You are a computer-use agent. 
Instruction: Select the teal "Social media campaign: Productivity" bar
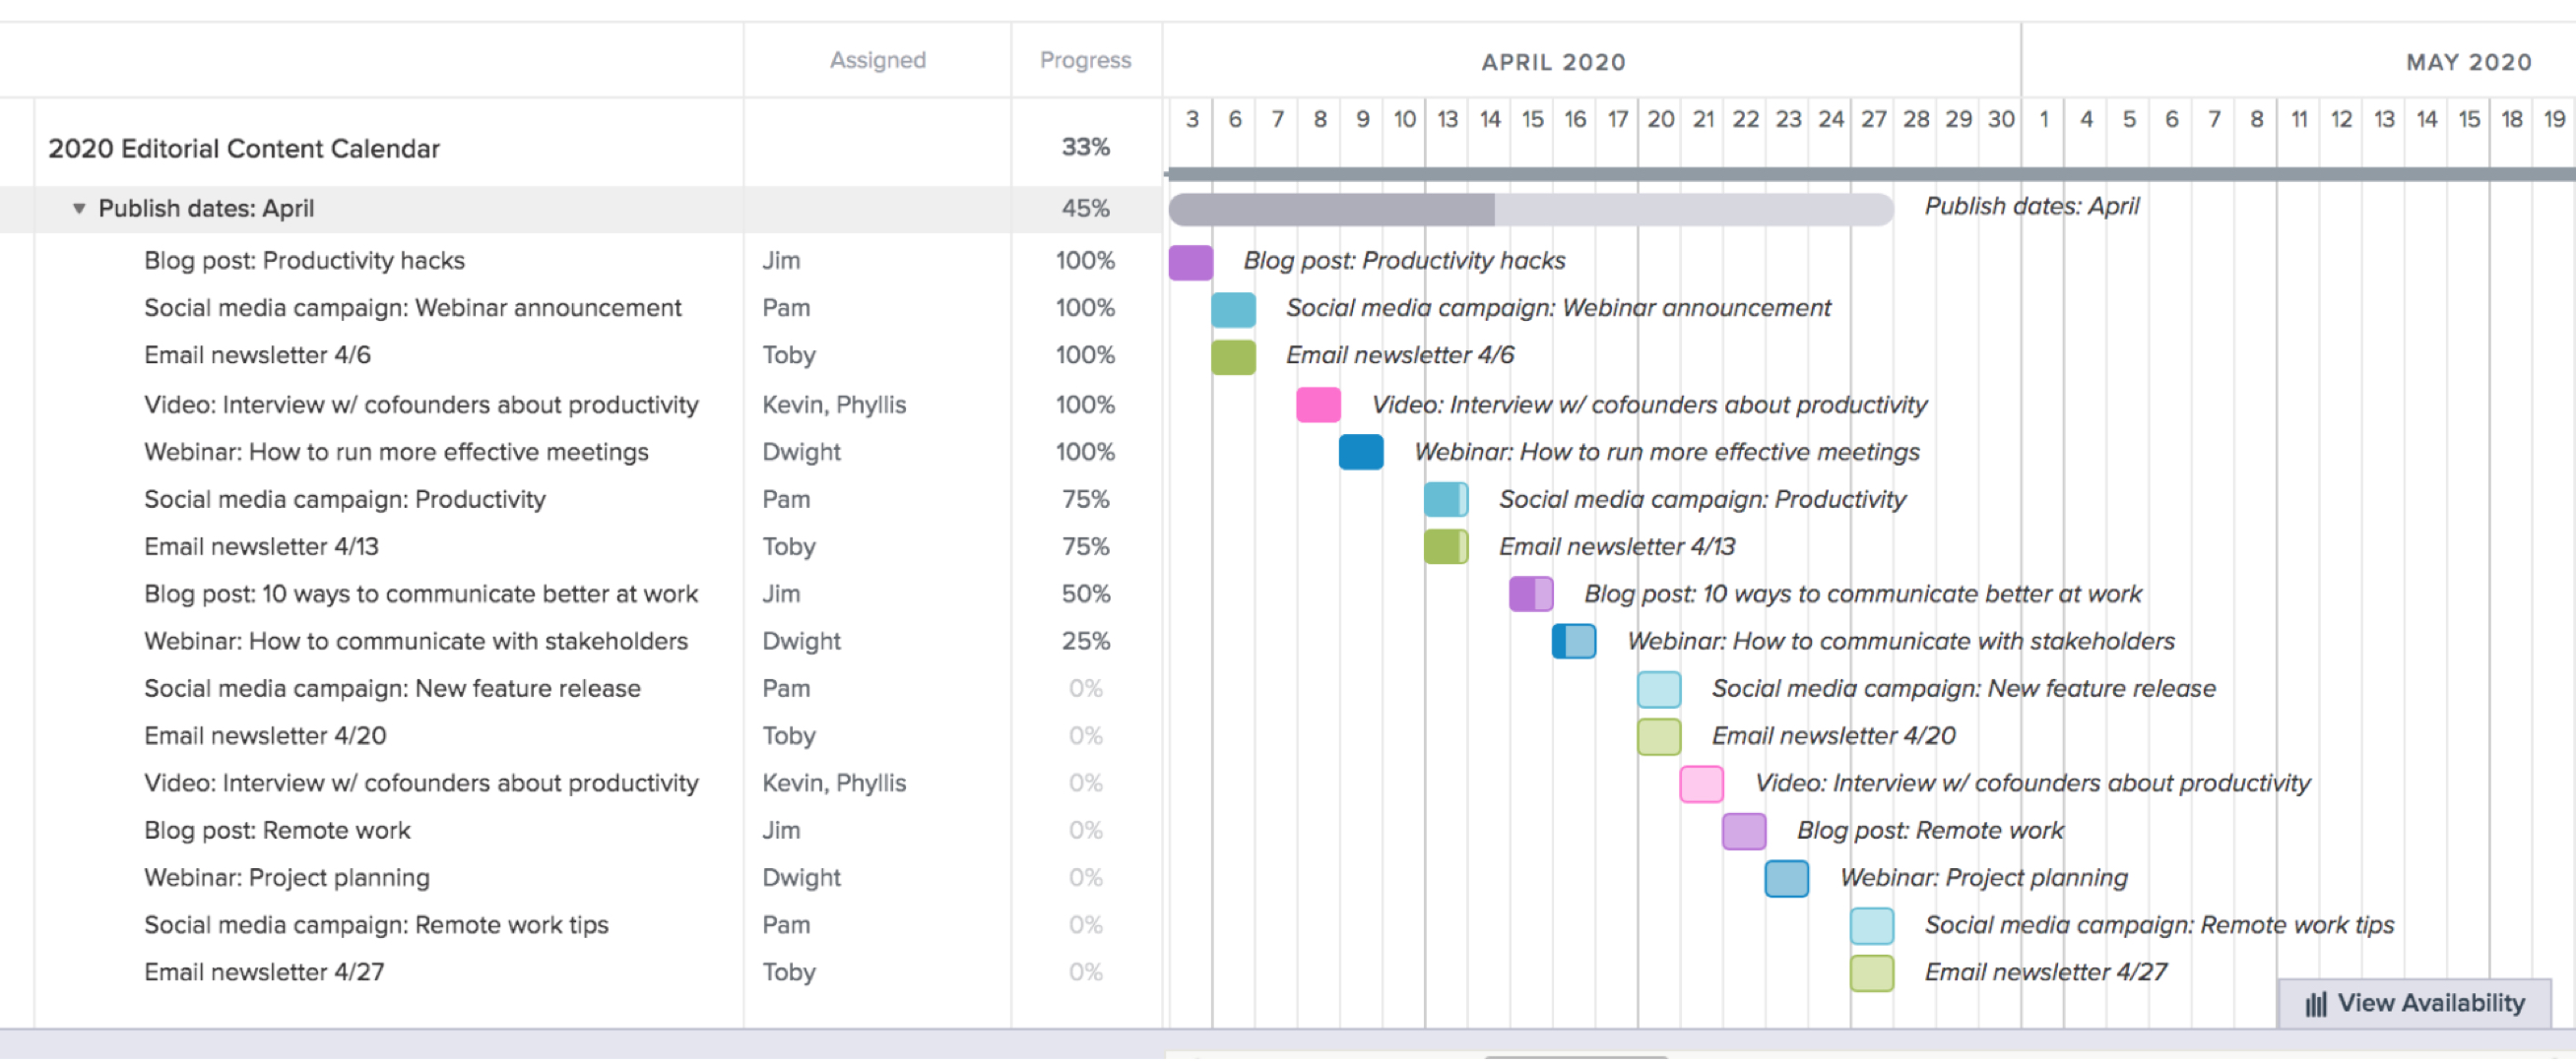tap(1445, 499)
